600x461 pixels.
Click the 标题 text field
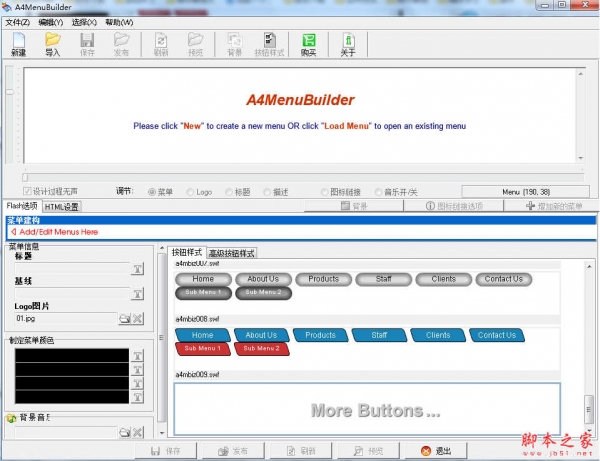pyautogui.click(x=72, y=269)
